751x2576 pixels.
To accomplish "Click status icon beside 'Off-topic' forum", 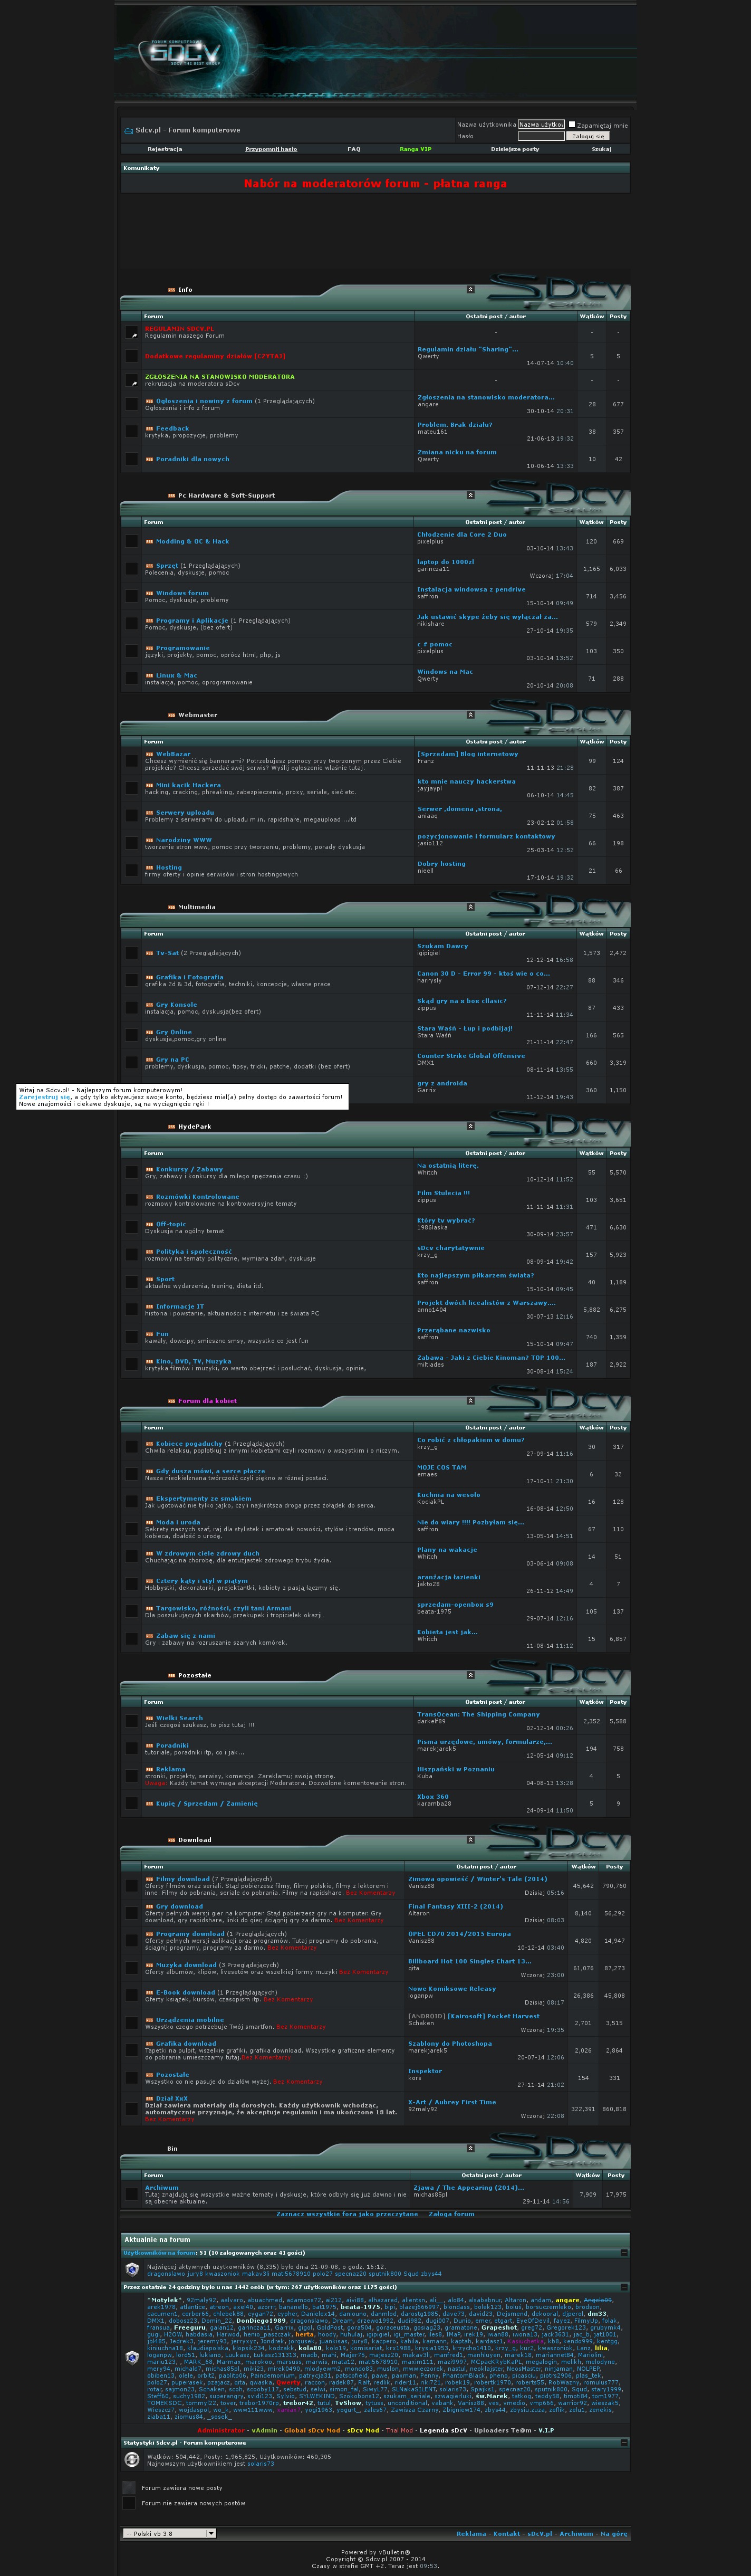I will tap(131, 1227).
